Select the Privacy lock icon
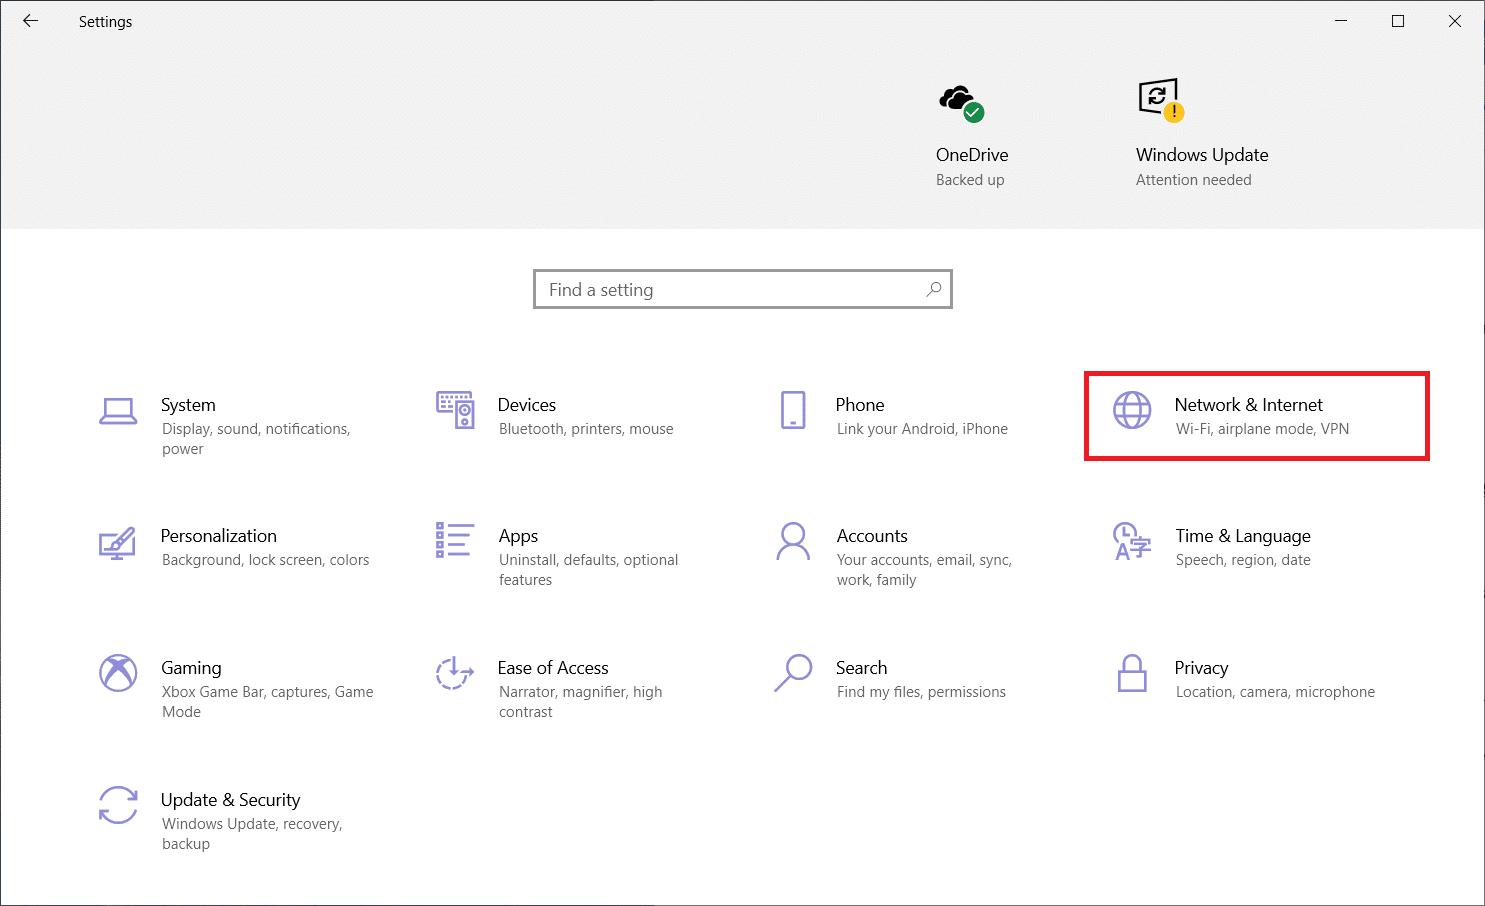The image size is (1485, 906). [1131, 674]
